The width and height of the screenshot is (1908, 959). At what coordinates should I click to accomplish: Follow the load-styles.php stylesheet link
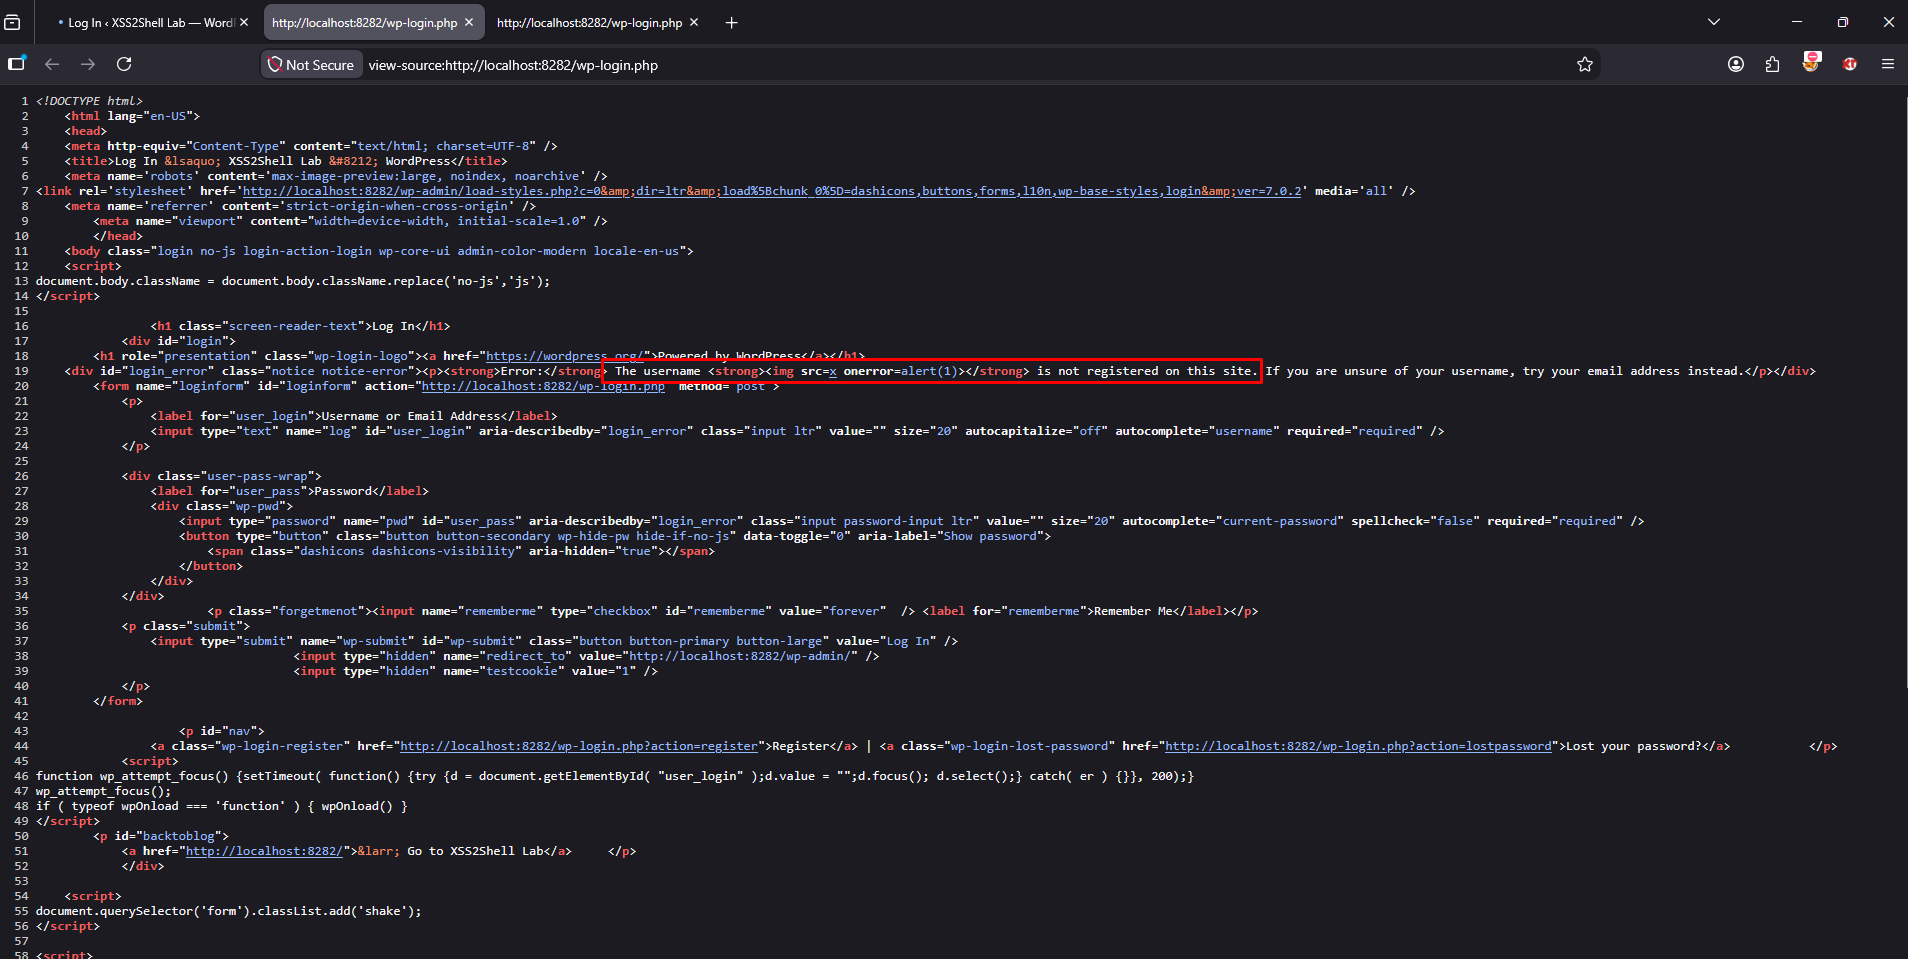point(772,191)
